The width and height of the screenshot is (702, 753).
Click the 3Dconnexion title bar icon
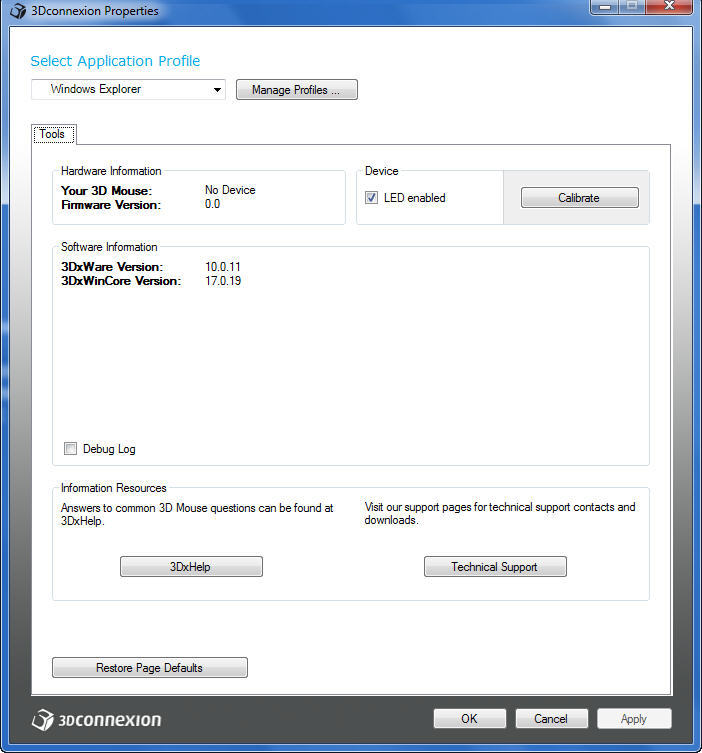[18, 11]
